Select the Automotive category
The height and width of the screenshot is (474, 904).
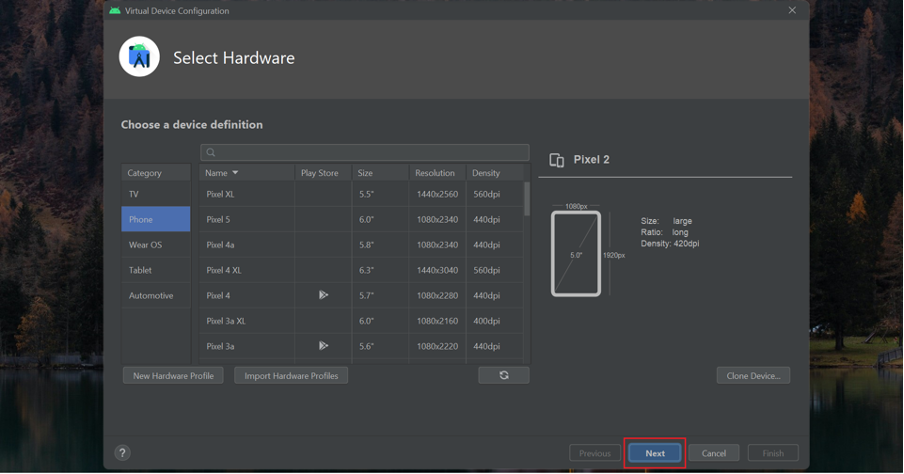tap(156, 295)
